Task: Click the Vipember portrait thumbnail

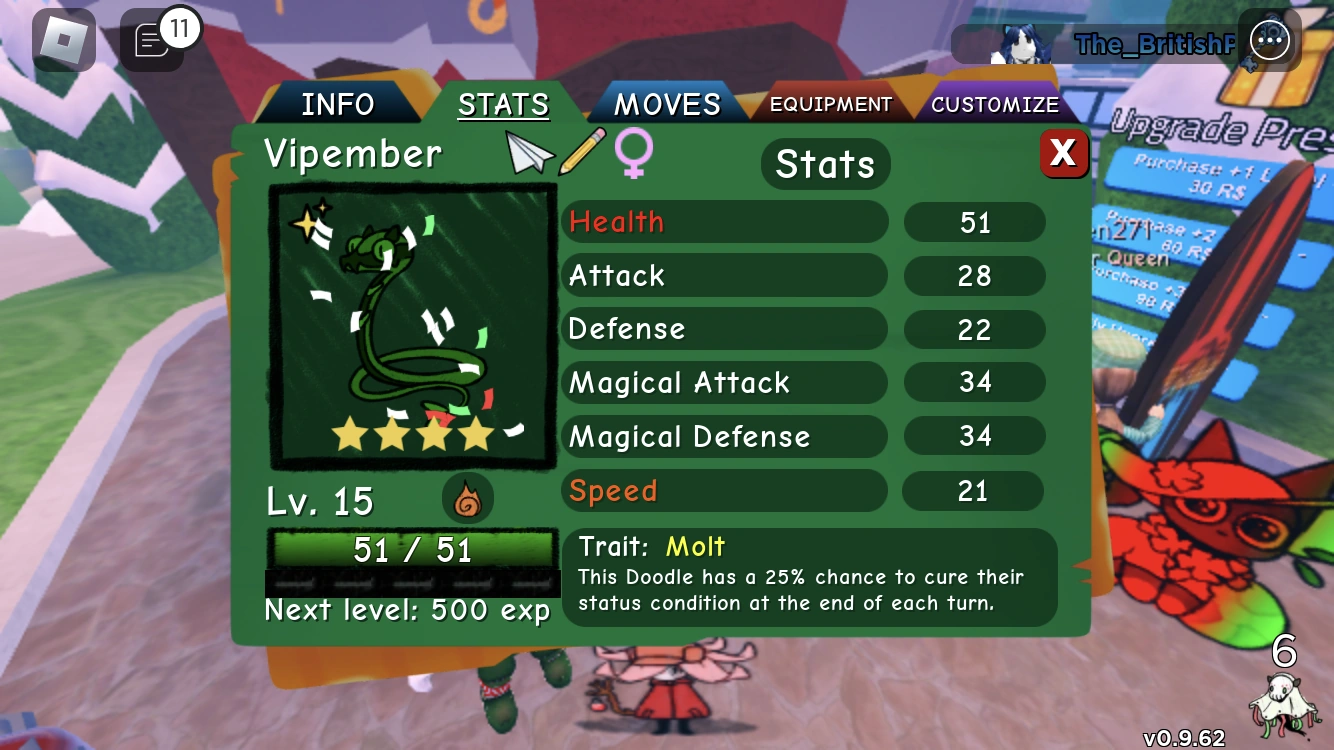Action: (x=413, y=326)
